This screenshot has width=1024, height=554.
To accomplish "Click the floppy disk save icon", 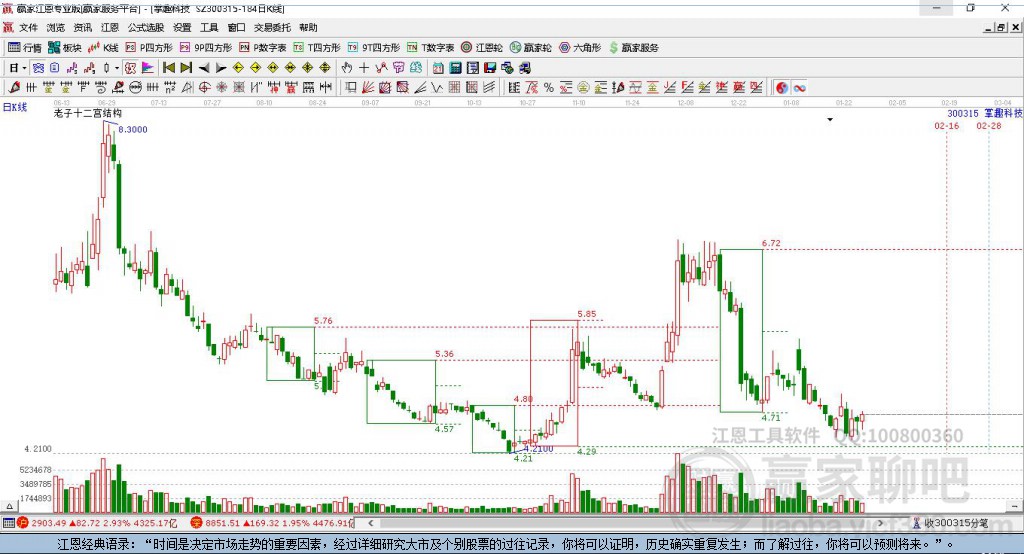I will point(490,68).
